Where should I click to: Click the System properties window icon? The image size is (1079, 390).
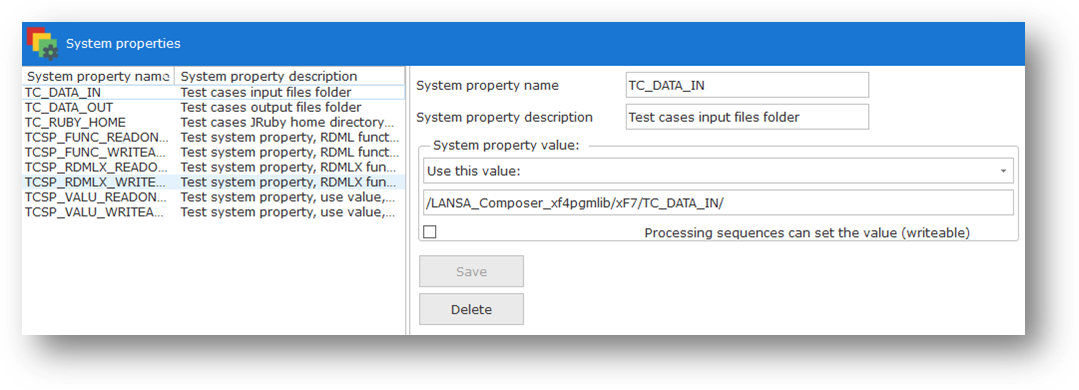pos(42,44)
